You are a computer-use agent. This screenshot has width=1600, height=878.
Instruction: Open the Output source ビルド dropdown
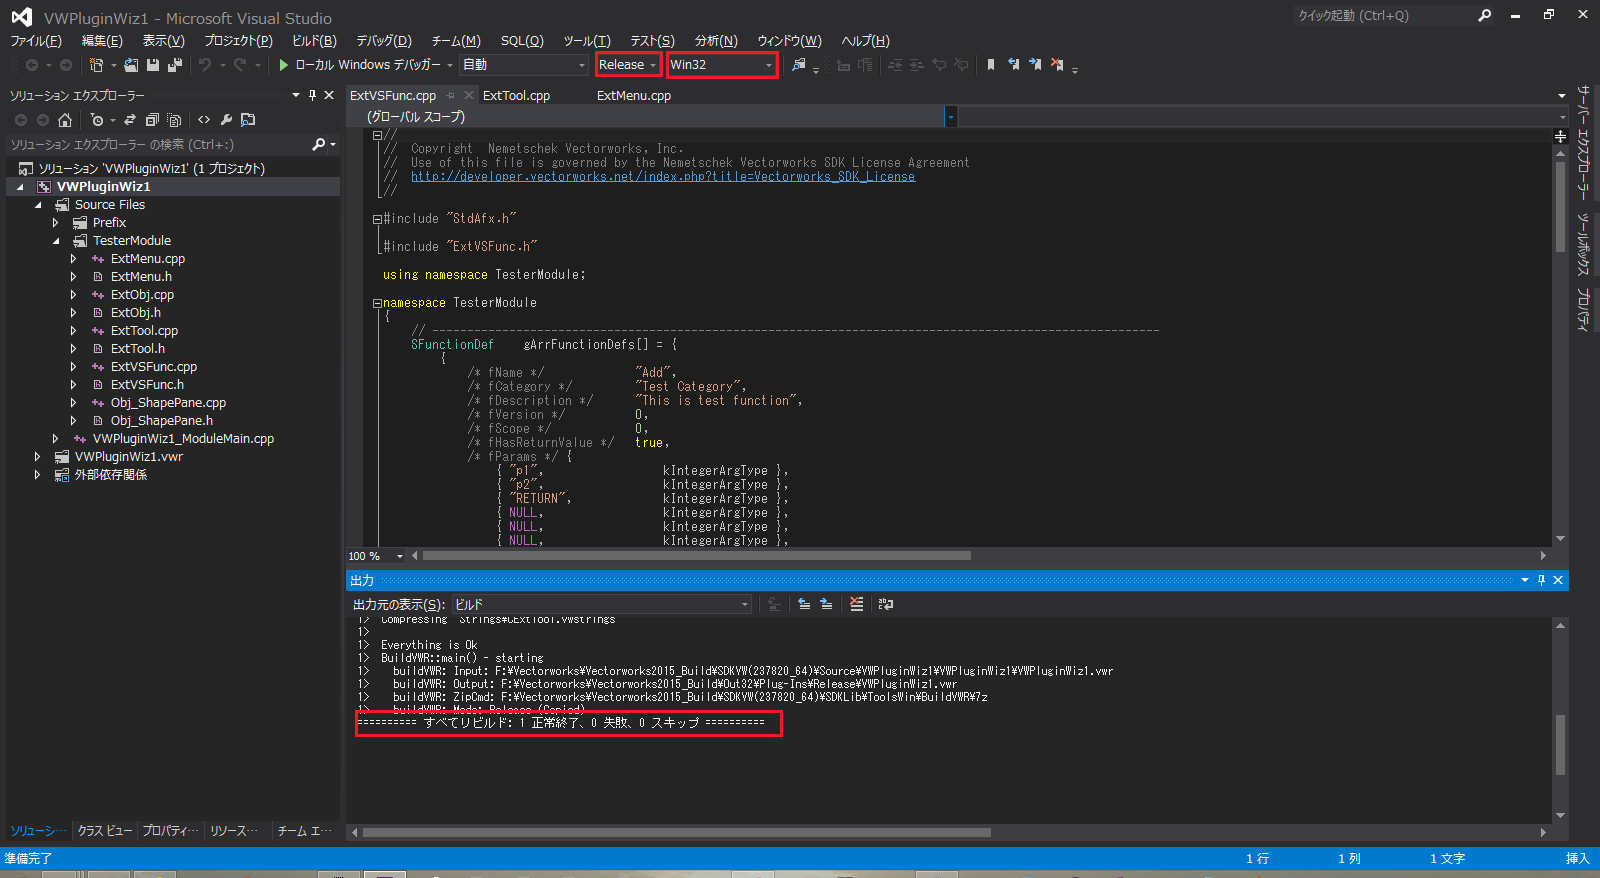click(x=601, y=604)
